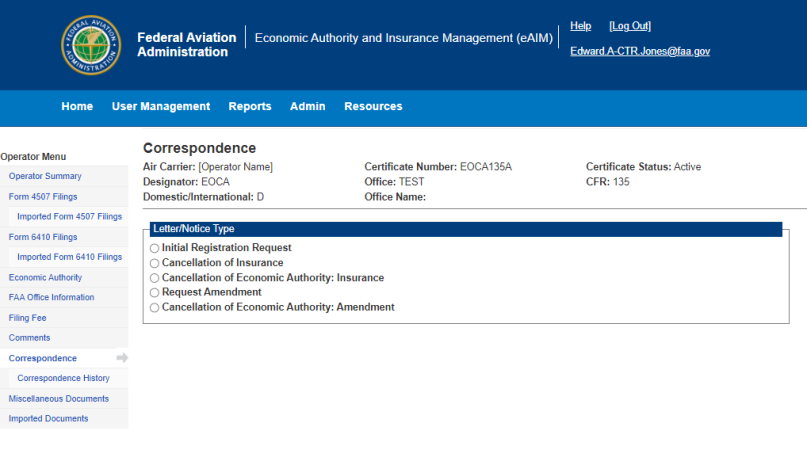Open Economic Authority page
807x469 pixels.
coord(45,277)
